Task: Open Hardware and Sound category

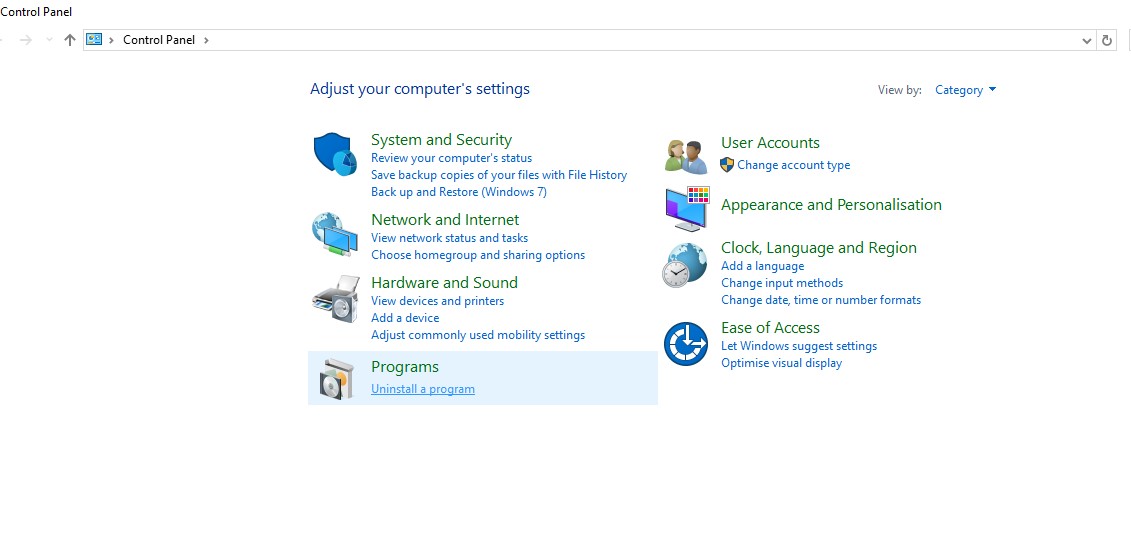Action: tap(444, 283)
